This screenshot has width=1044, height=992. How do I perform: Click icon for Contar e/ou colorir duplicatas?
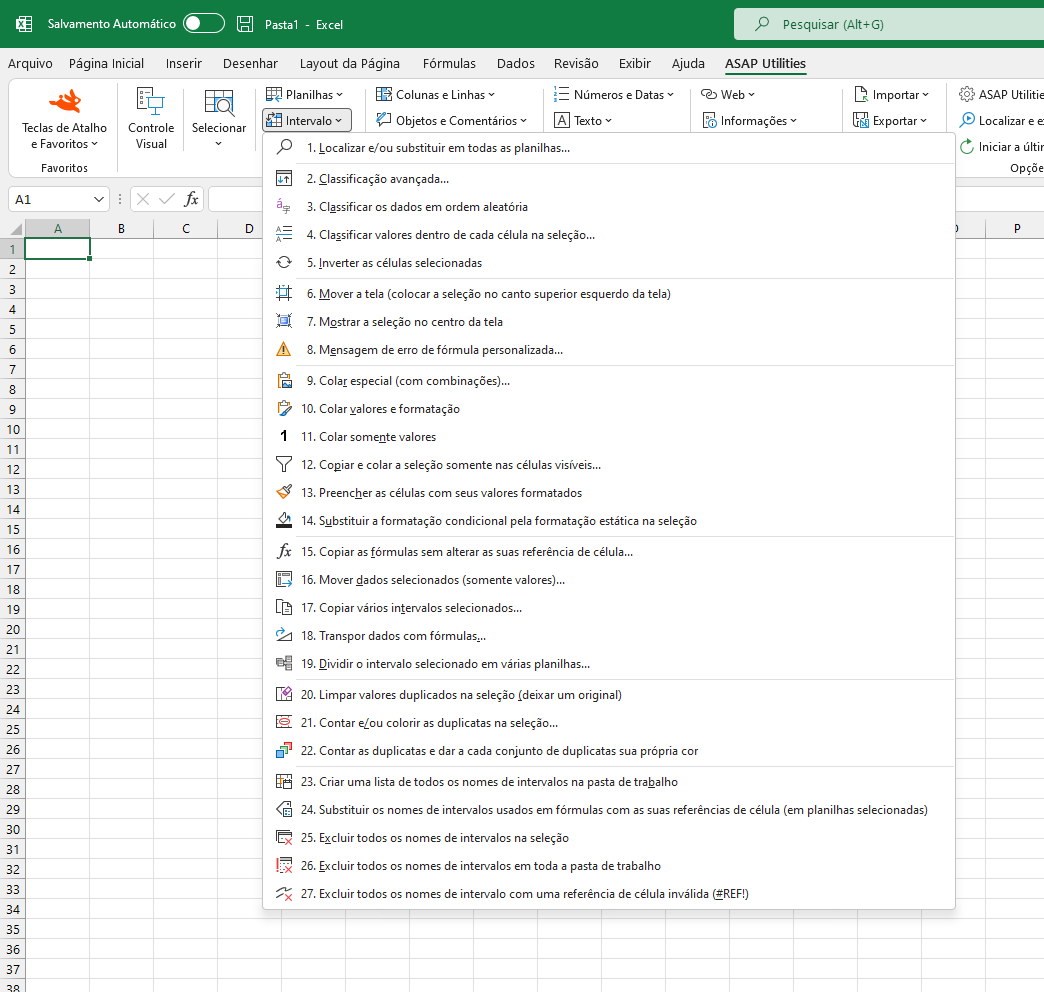click(284, 722)
